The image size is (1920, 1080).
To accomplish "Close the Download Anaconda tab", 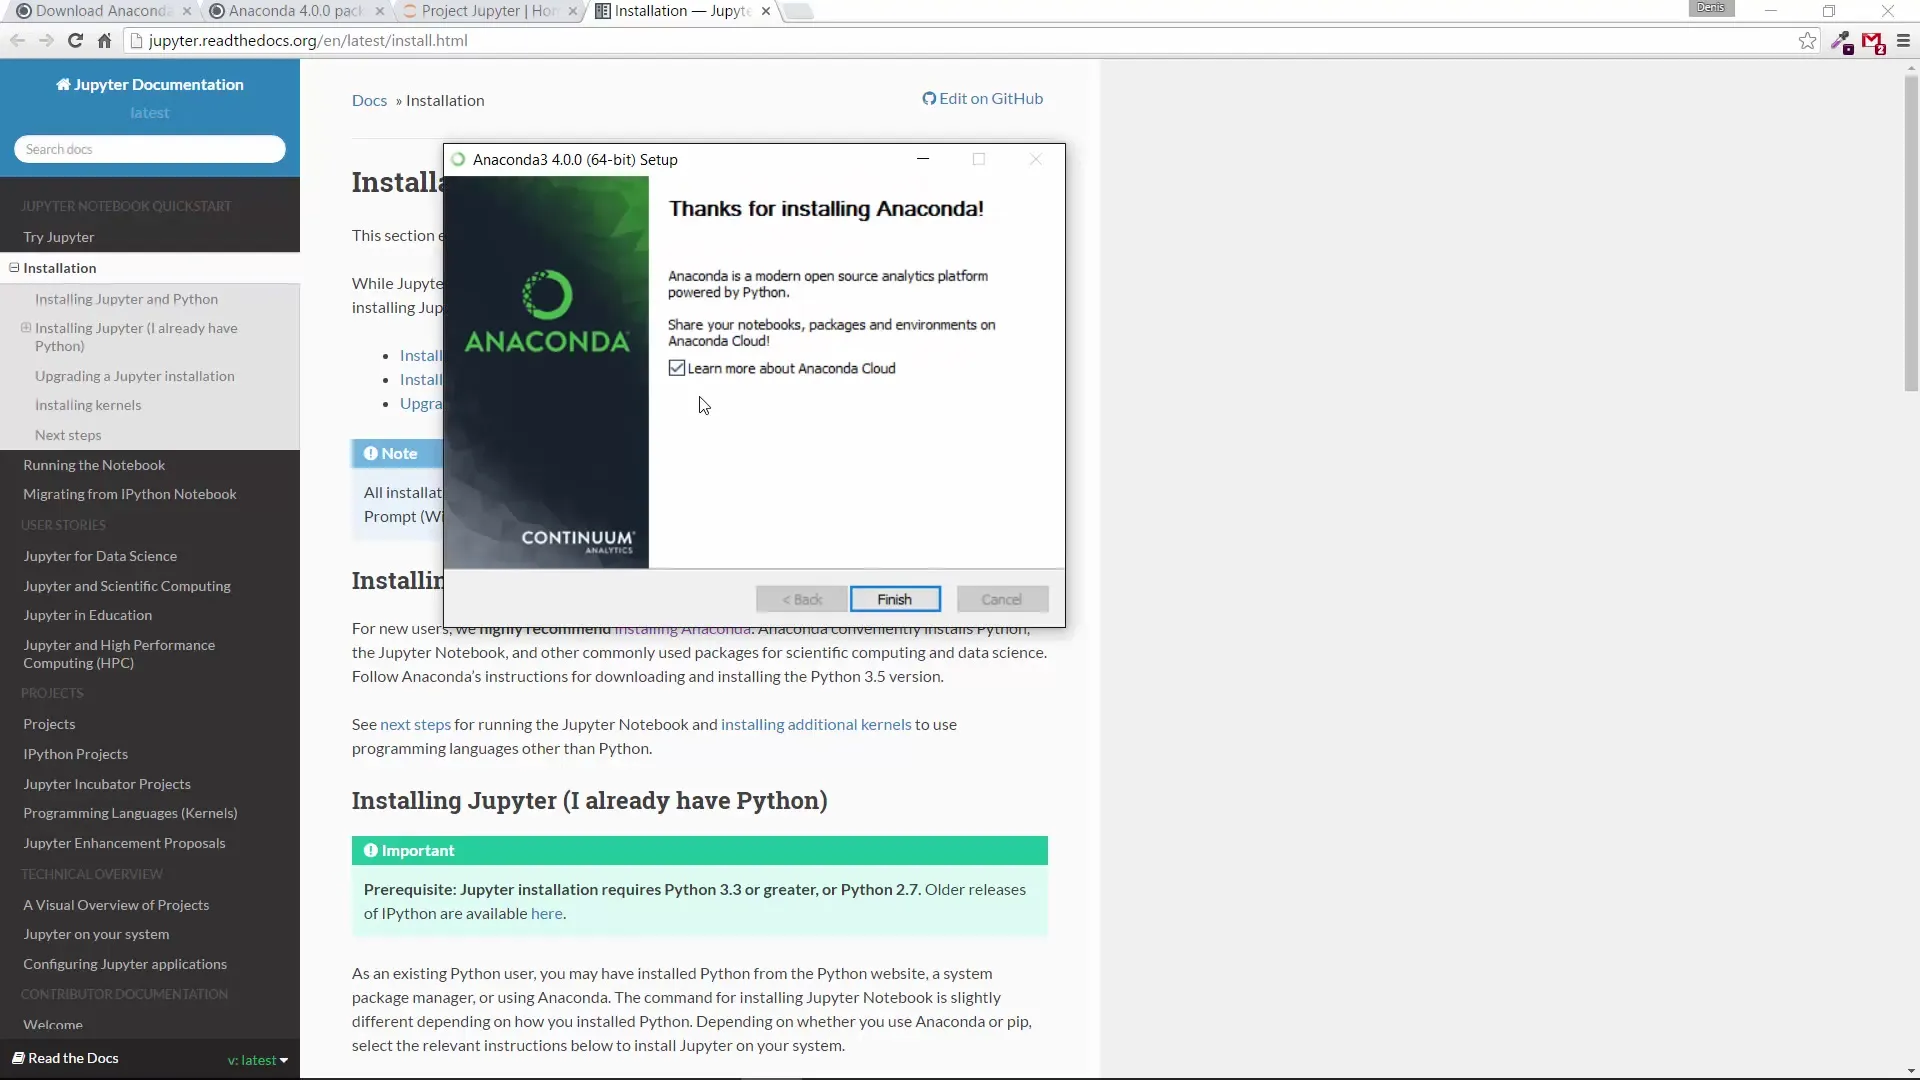I will [x=186, y=11].
